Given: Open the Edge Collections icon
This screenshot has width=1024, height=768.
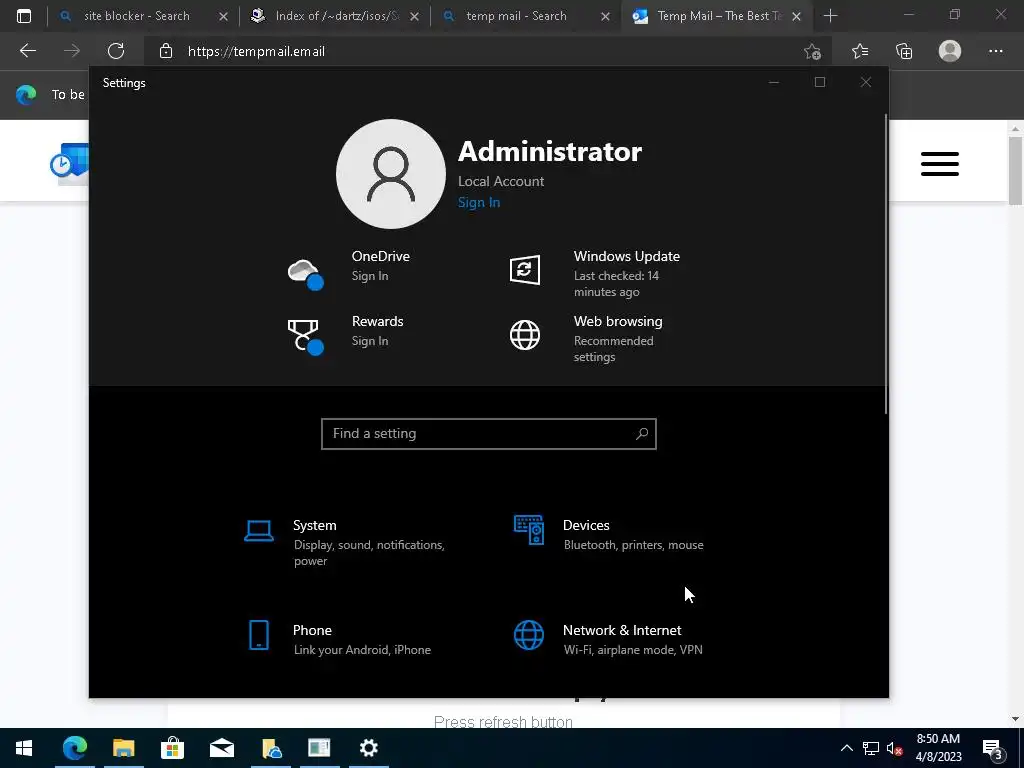Looking at the screenshot, I should [x=904, y=51].
